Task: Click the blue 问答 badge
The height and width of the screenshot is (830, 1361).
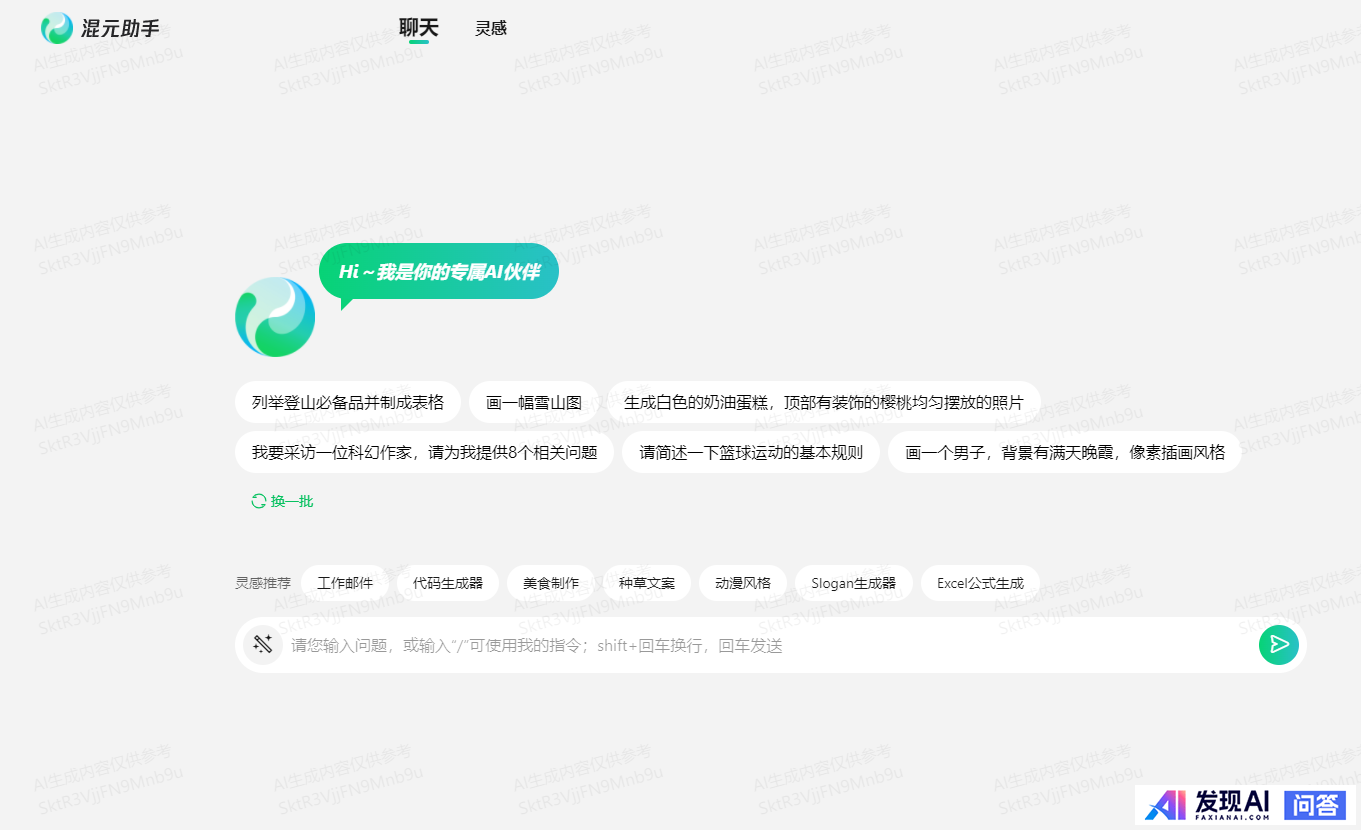Action: point(1314,804)
